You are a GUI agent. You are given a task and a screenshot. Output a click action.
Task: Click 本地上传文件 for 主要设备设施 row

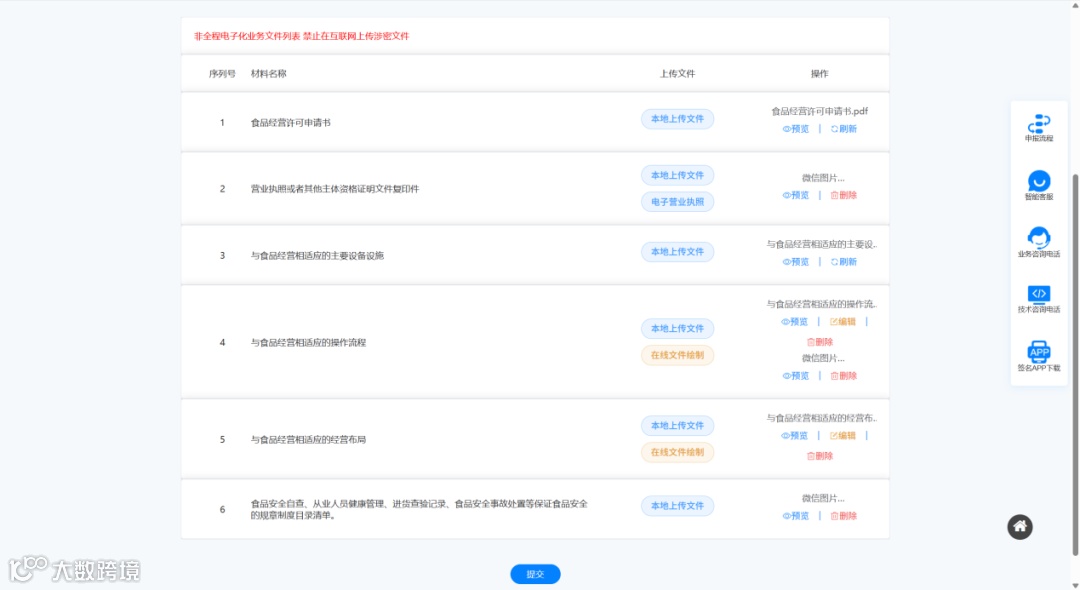(677, 251)
